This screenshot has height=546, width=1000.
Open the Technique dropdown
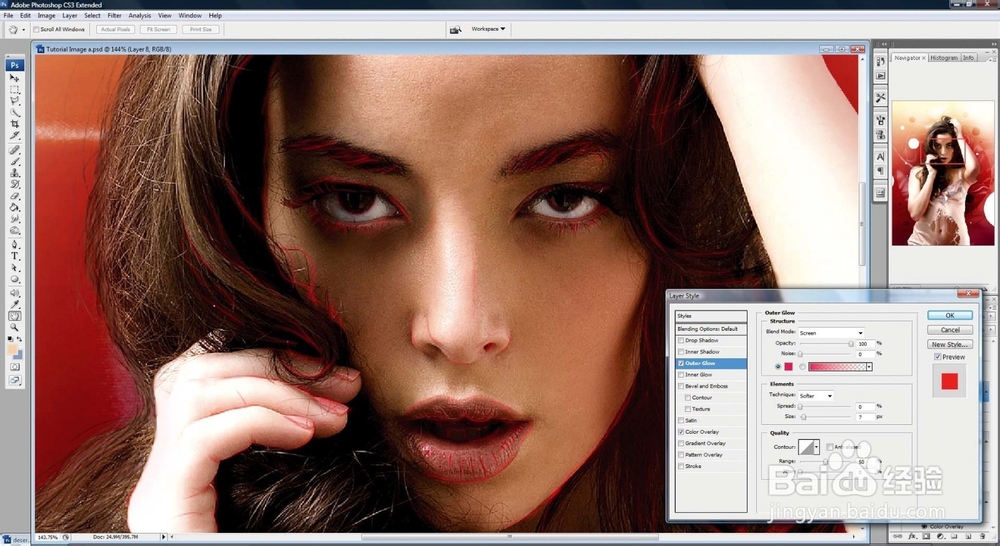(816, 396)
